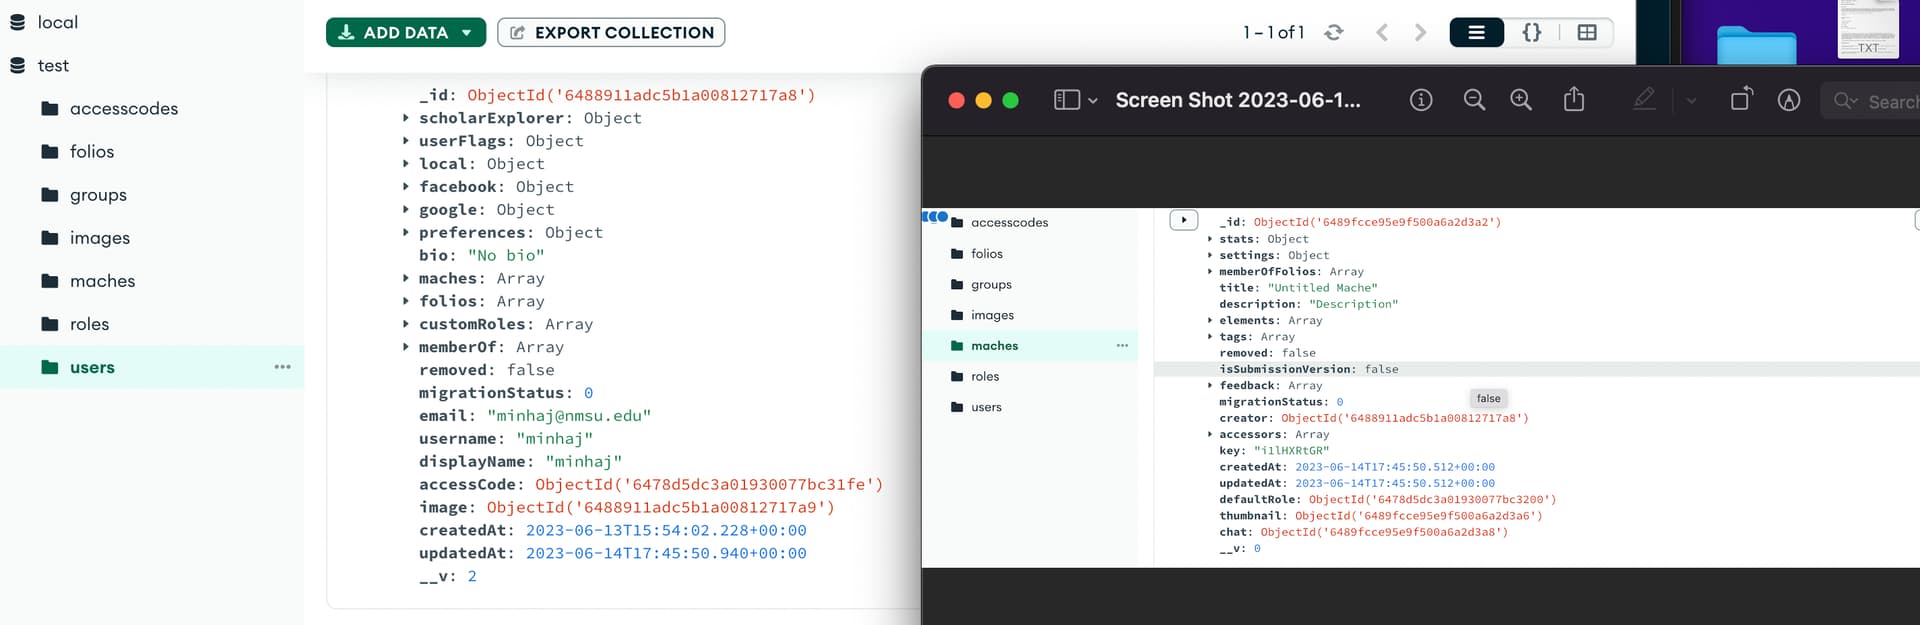Open the Preview markup toolbar icon

[x=1788, y=100]
